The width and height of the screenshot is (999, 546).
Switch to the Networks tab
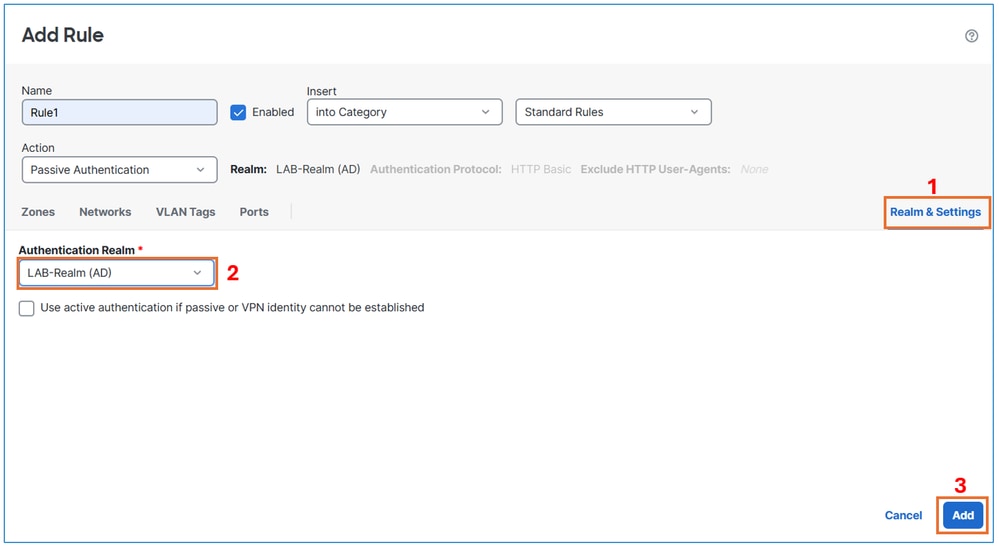[105, 212]
